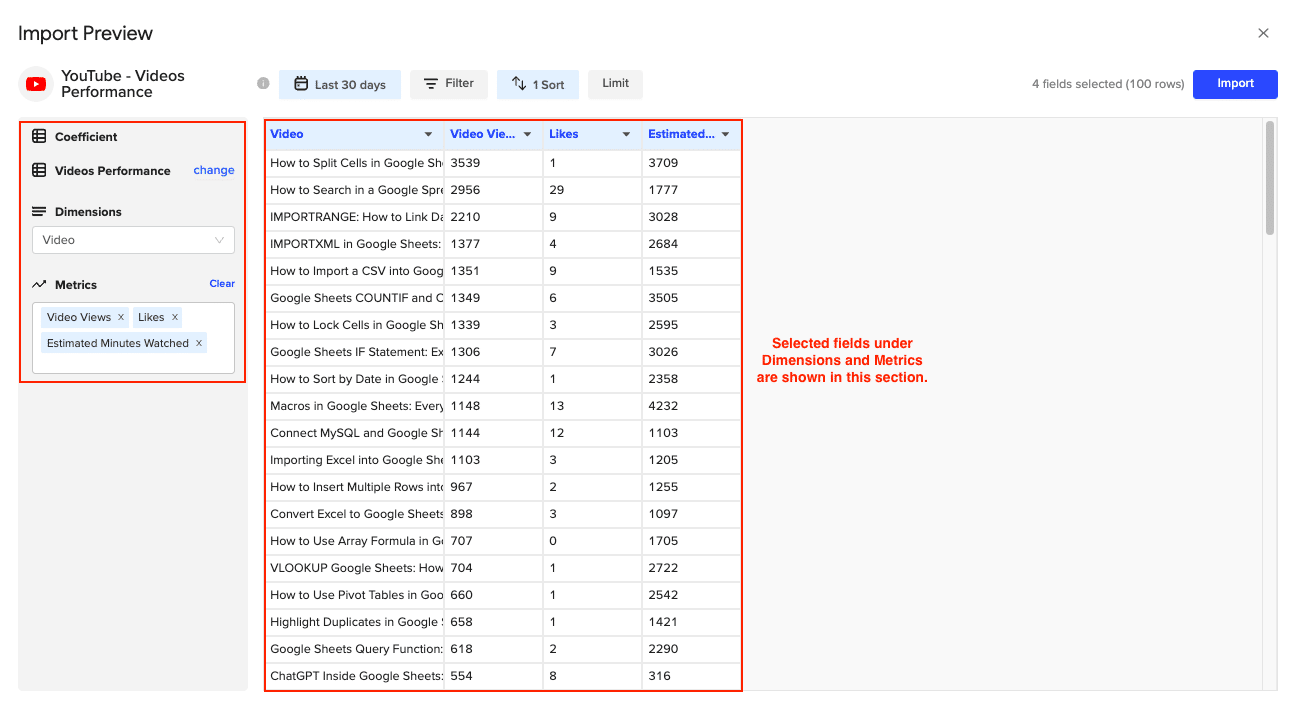Remove the Likes metric tag

[175, 317]
